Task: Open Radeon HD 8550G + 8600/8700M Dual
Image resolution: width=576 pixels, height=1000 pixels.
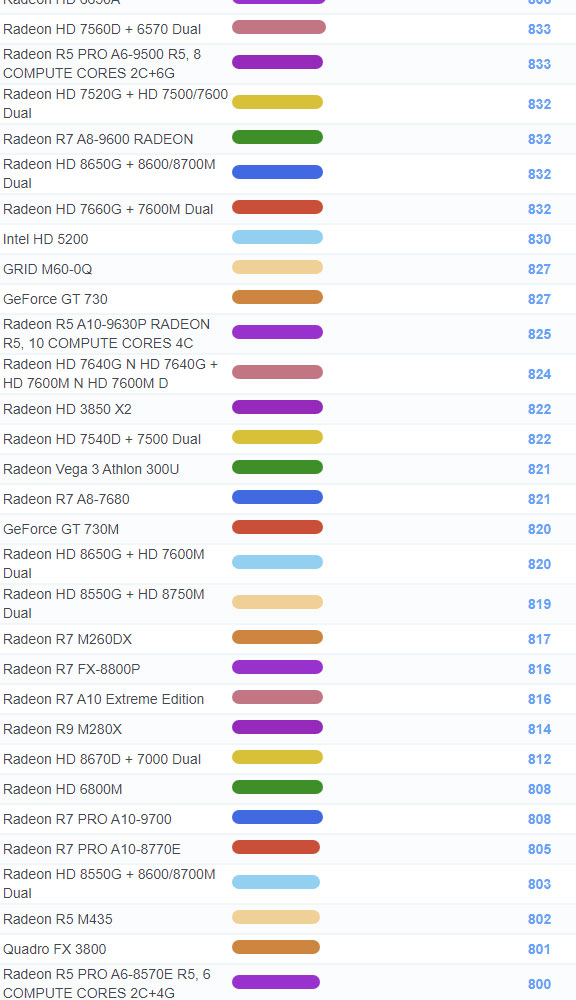Action: [x=109, y=883]
